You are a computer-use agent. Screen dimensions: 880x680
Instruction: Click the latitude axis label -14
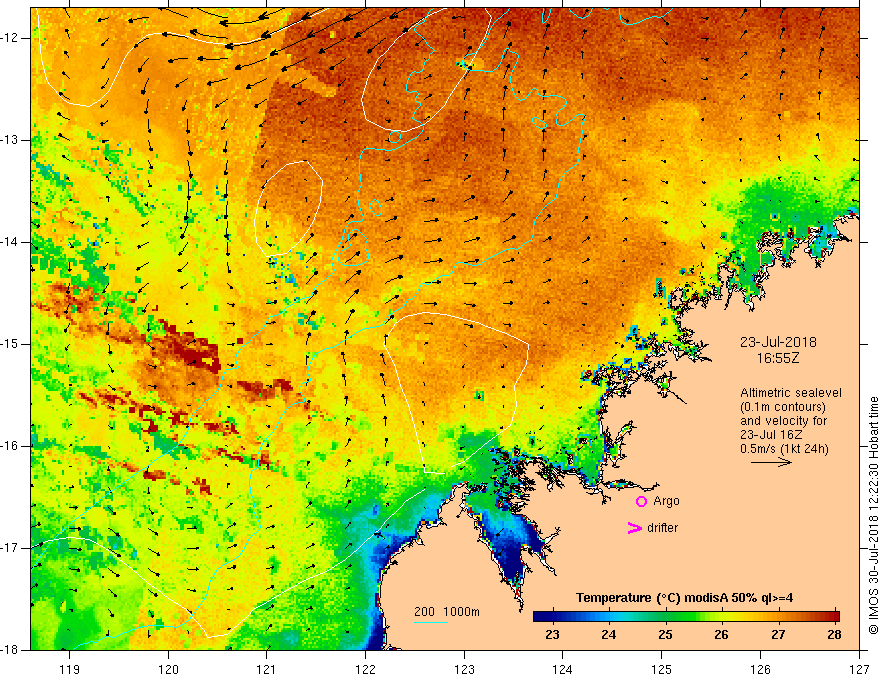click(10, 242)
